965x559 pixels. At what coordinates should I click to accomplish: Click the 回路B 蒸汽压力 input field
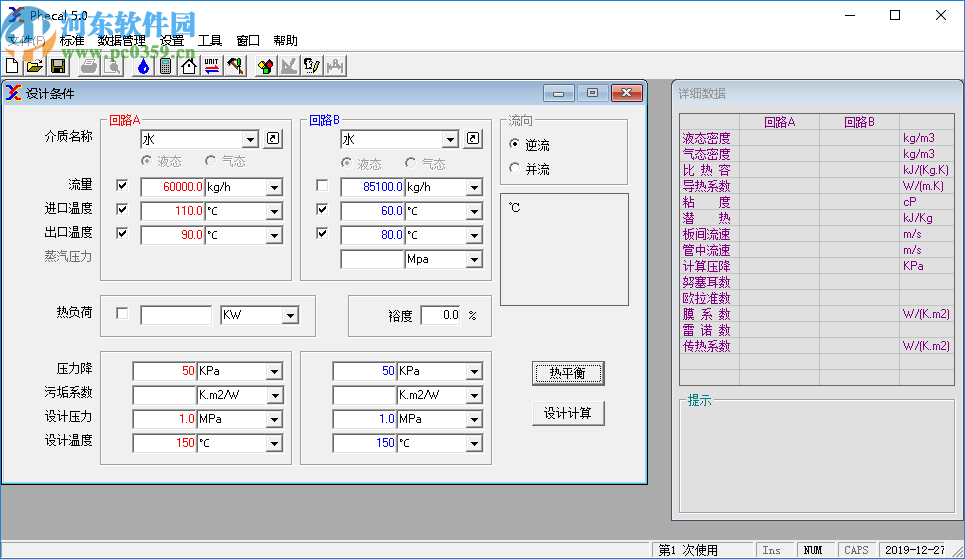tap(372, 259)
